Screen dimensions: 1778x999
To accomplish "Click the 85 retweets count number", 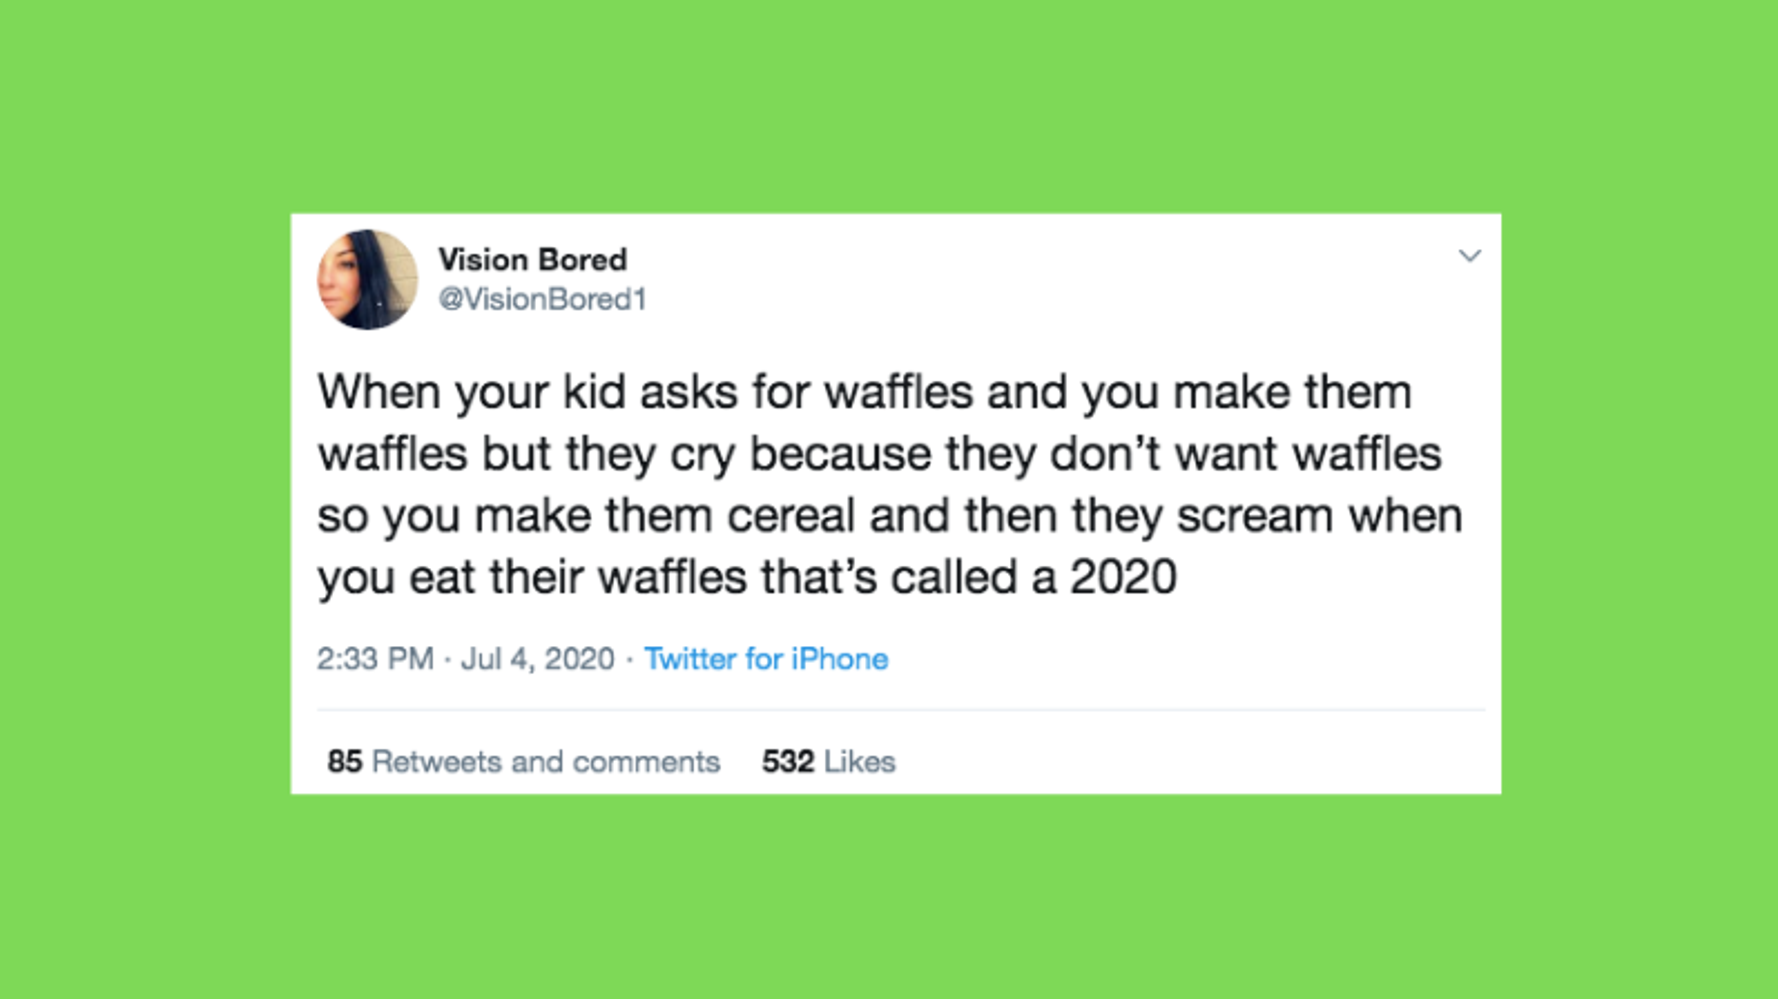I will 344,762.
